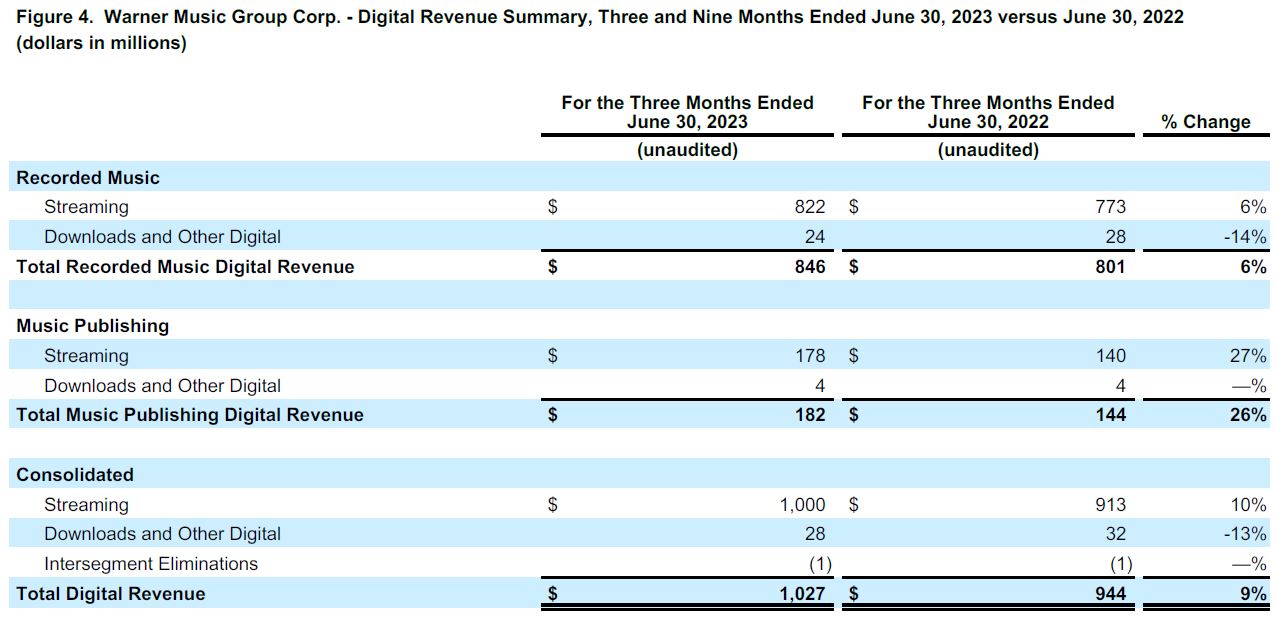Select total value 846
Viewport: 1276px width, 622px height.
(810, 267)
